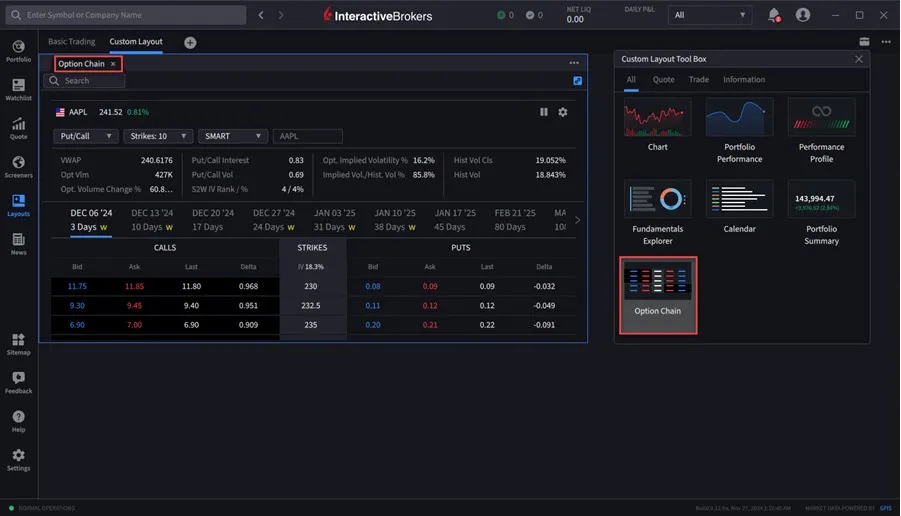Go forward with the right arrow

(x=281, y=15)
